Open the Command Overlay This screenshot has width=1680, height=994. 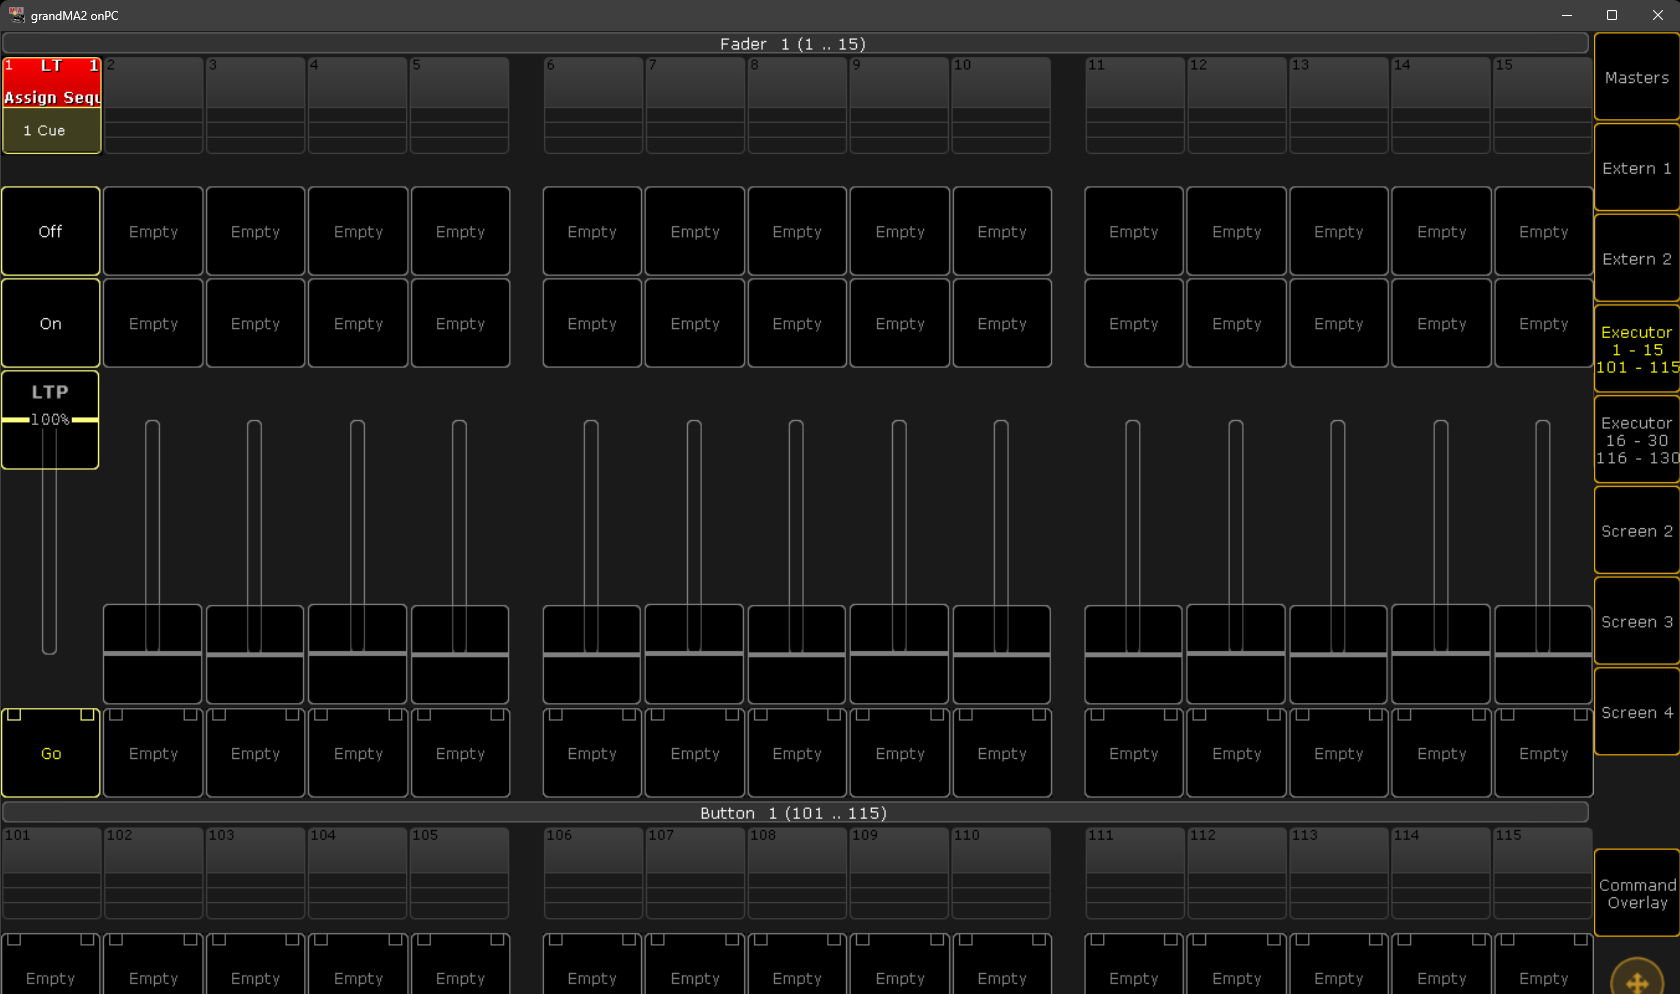pos(1637,893)
